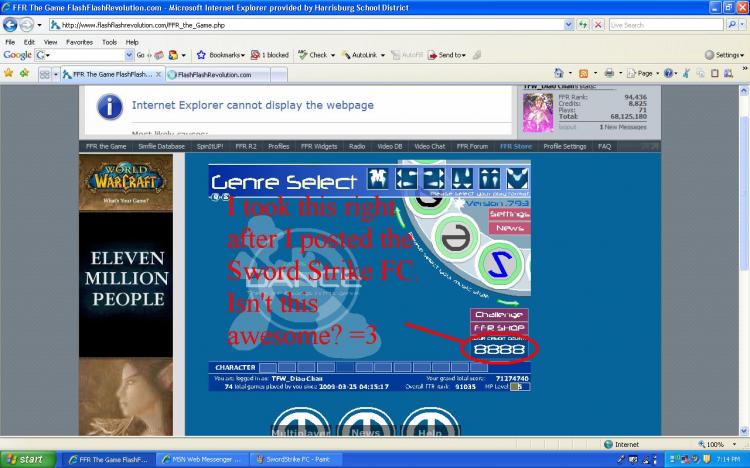Viewport: 750px width, 468px height.
Task: Open the FAQ nav link
Action: [604, 146]
